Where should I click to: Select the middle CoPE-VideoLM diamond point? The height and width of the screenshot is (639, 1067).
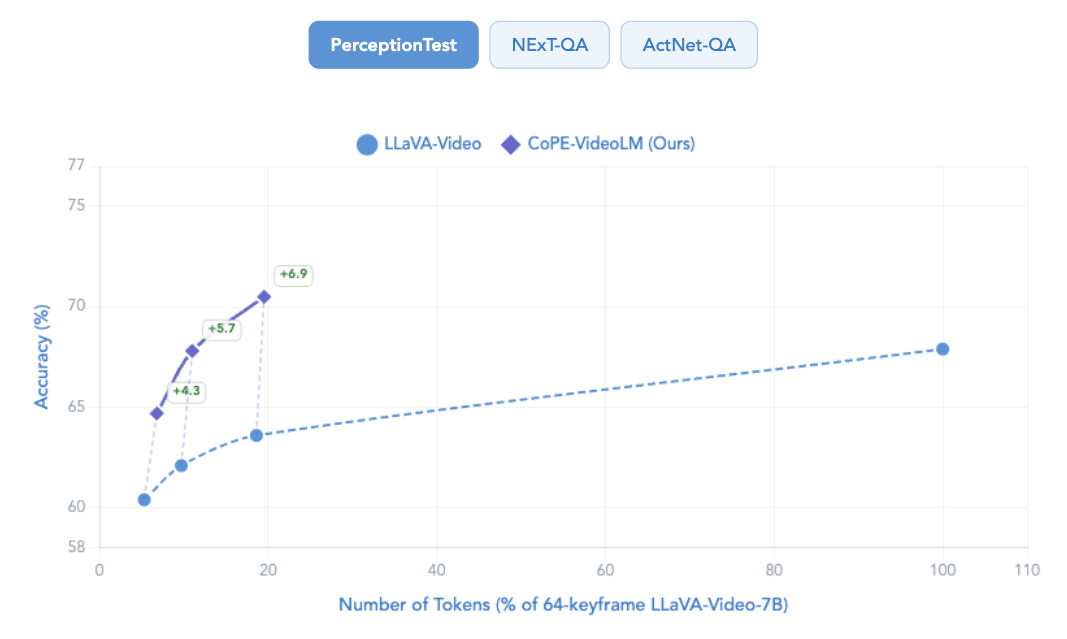click(x=192, y=350)
